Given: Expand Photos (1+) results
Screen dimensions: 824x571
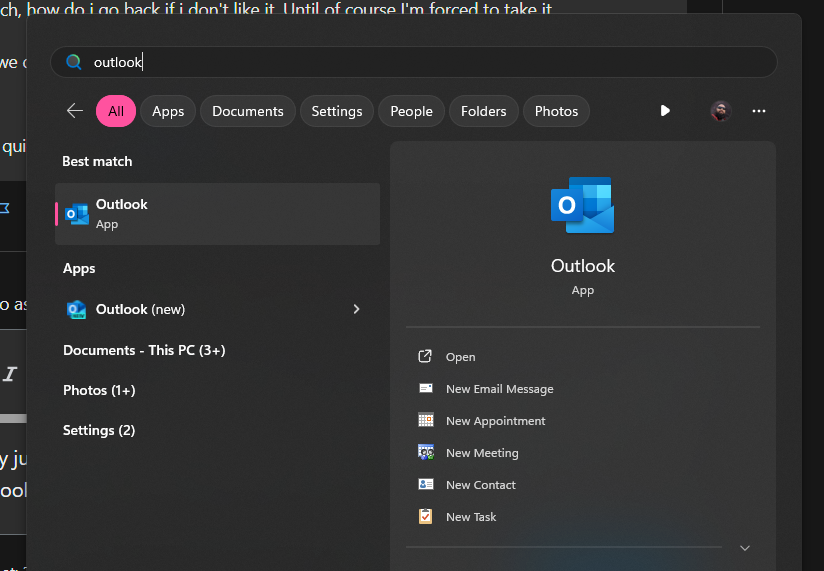Looking at the screenshot, I should coord(99,390).
